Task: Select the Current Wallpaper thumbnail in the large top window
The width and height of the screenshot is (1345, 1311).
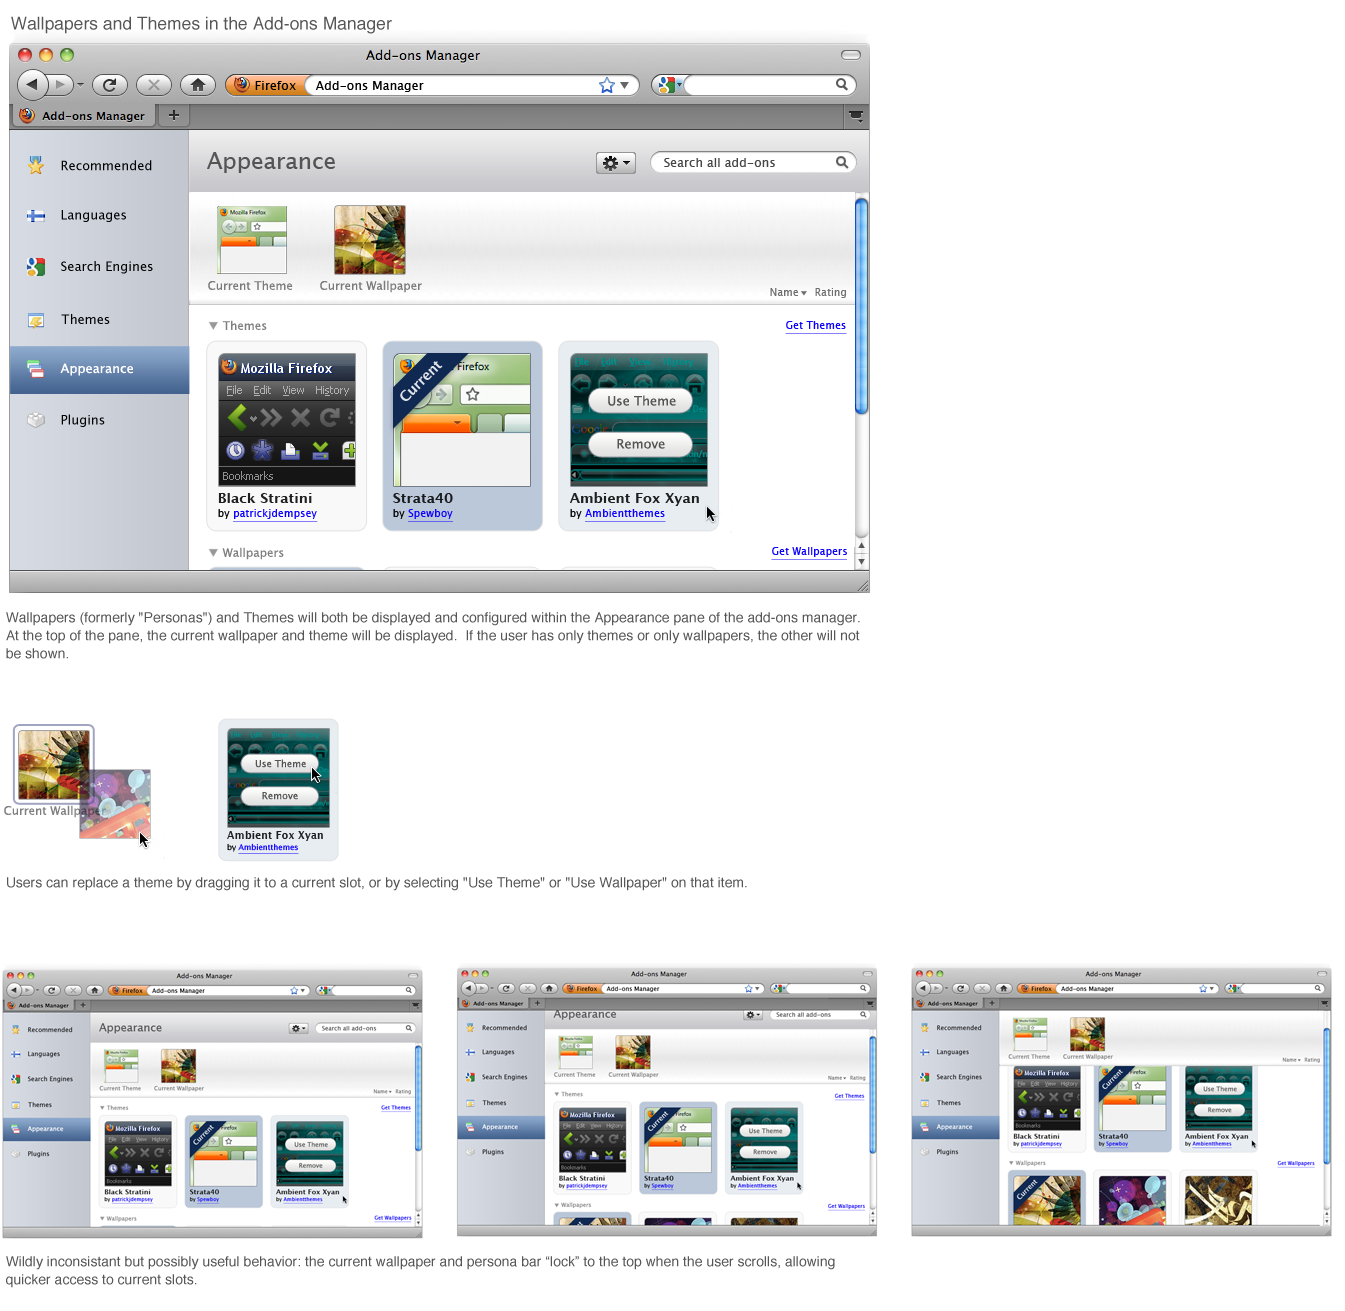Action: tap(370, 240)
